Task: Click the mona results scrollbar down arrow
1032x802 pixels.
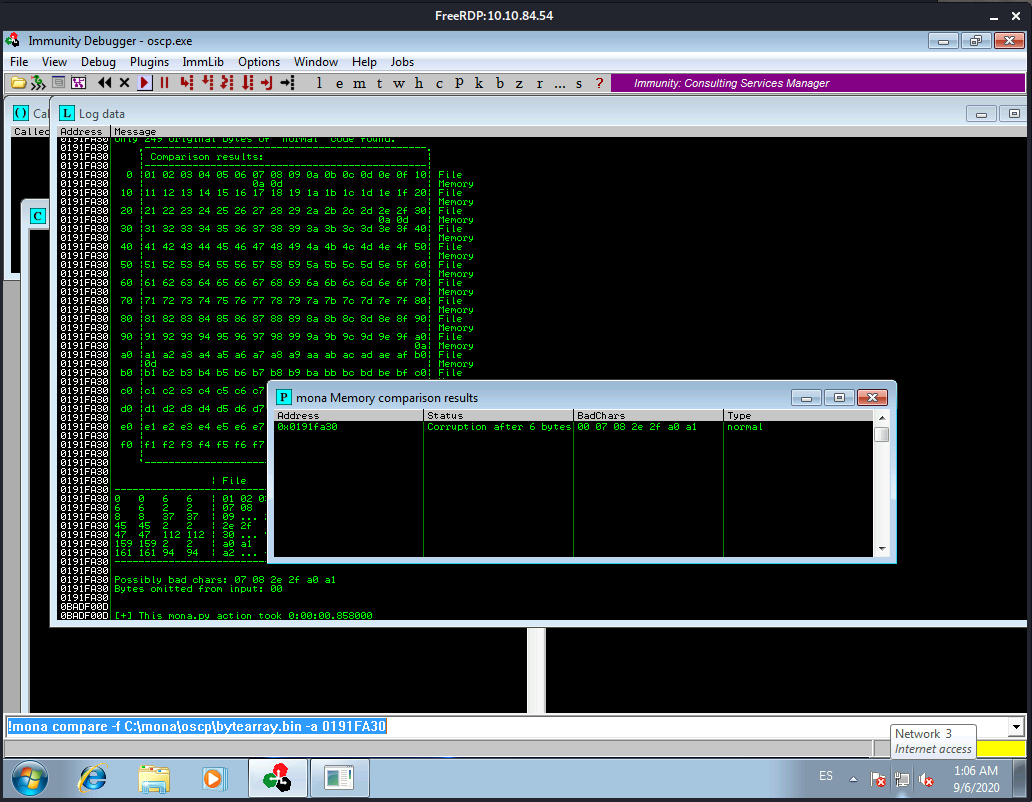Action: click(882, 549)
